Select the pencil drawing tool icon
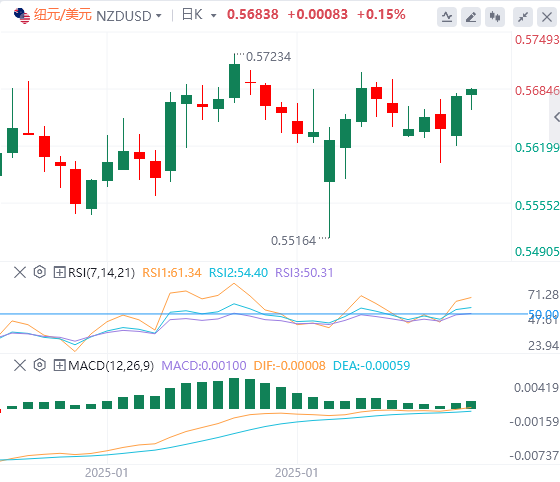 (x=471, y=17)
